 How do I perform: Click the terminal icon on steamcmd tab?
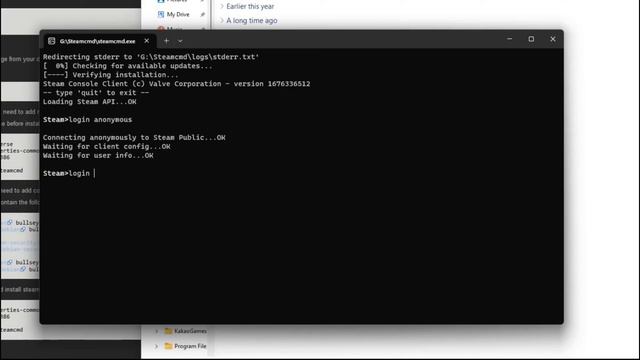[x=51, y=41]
